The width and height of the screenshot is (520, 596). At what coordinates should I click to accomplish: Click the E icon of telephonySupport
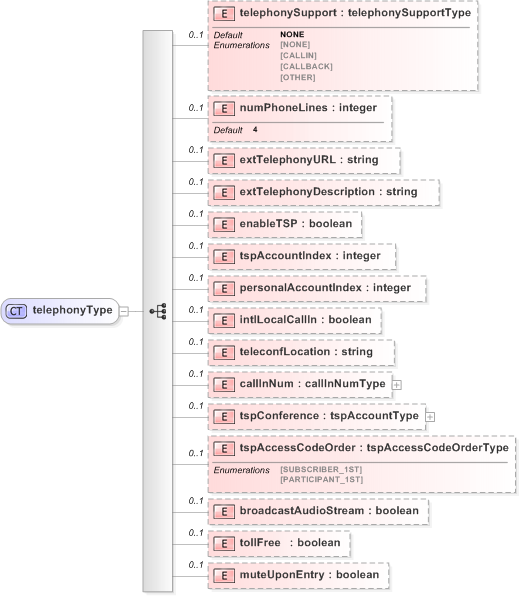224,14
